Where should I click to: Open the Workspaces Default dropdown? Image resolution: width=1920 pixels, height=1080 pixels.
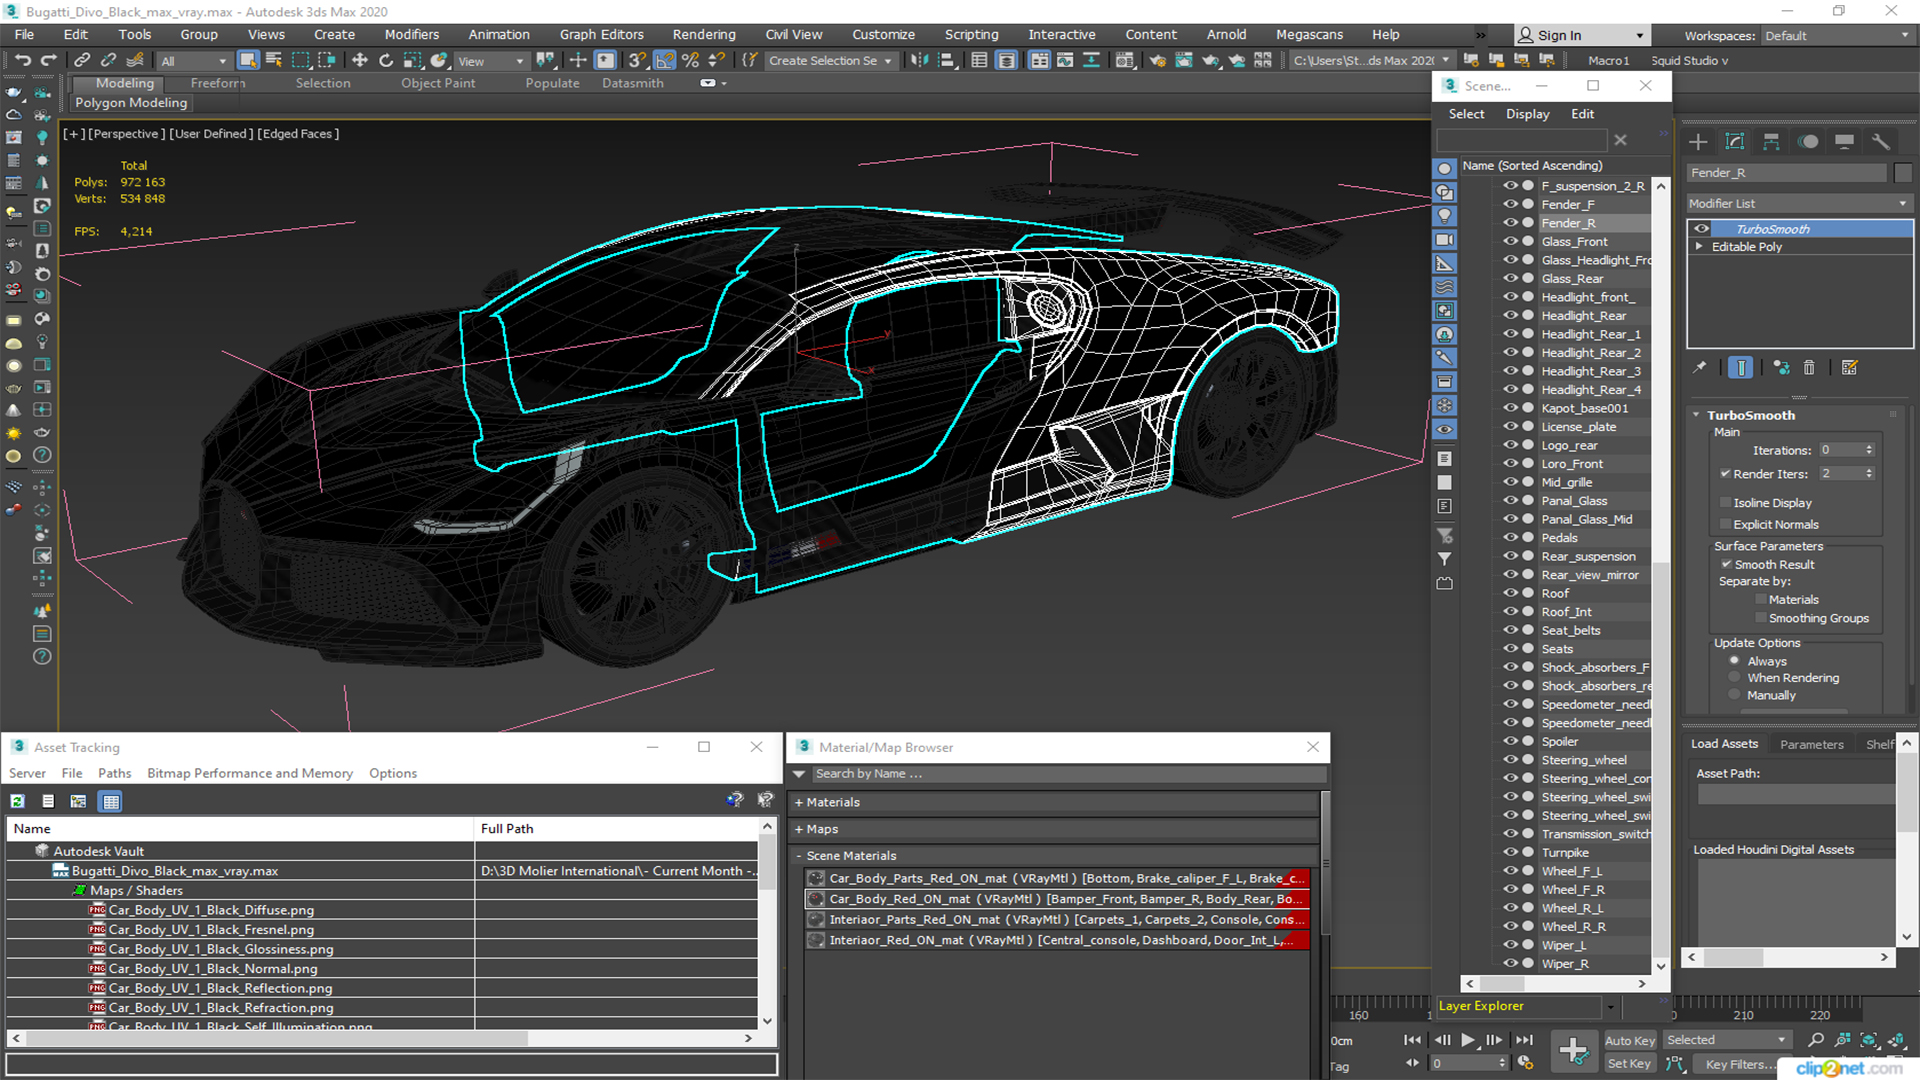[1836, 36]
